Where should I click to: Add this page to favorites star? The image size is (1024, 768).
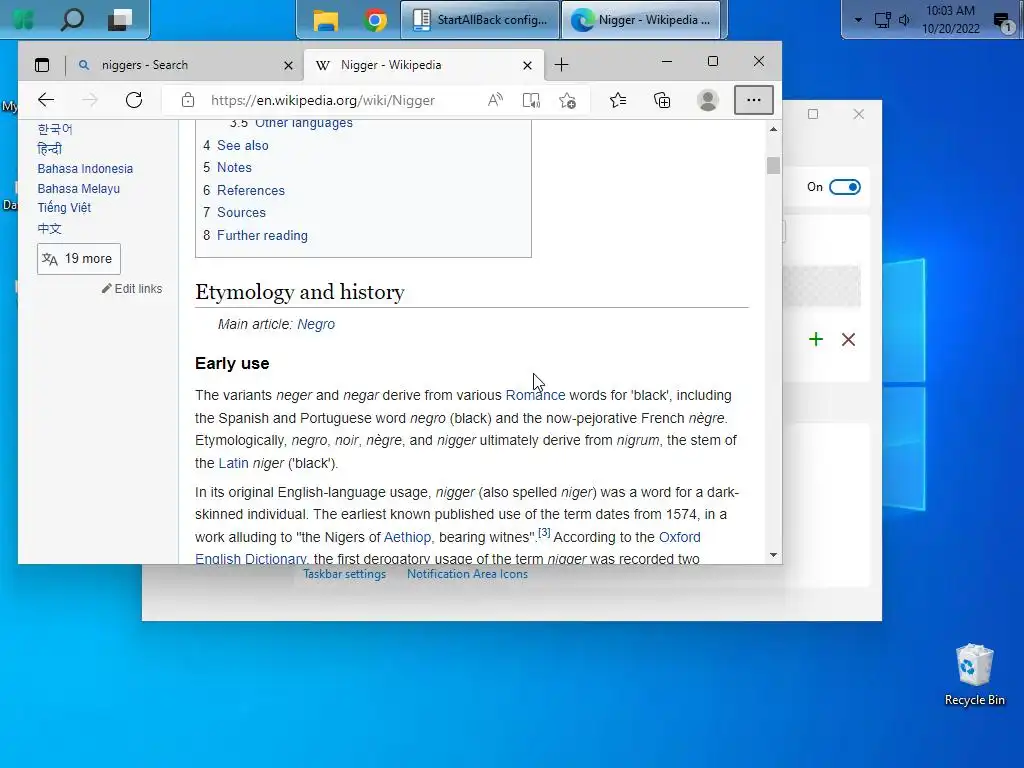point(568,100)
